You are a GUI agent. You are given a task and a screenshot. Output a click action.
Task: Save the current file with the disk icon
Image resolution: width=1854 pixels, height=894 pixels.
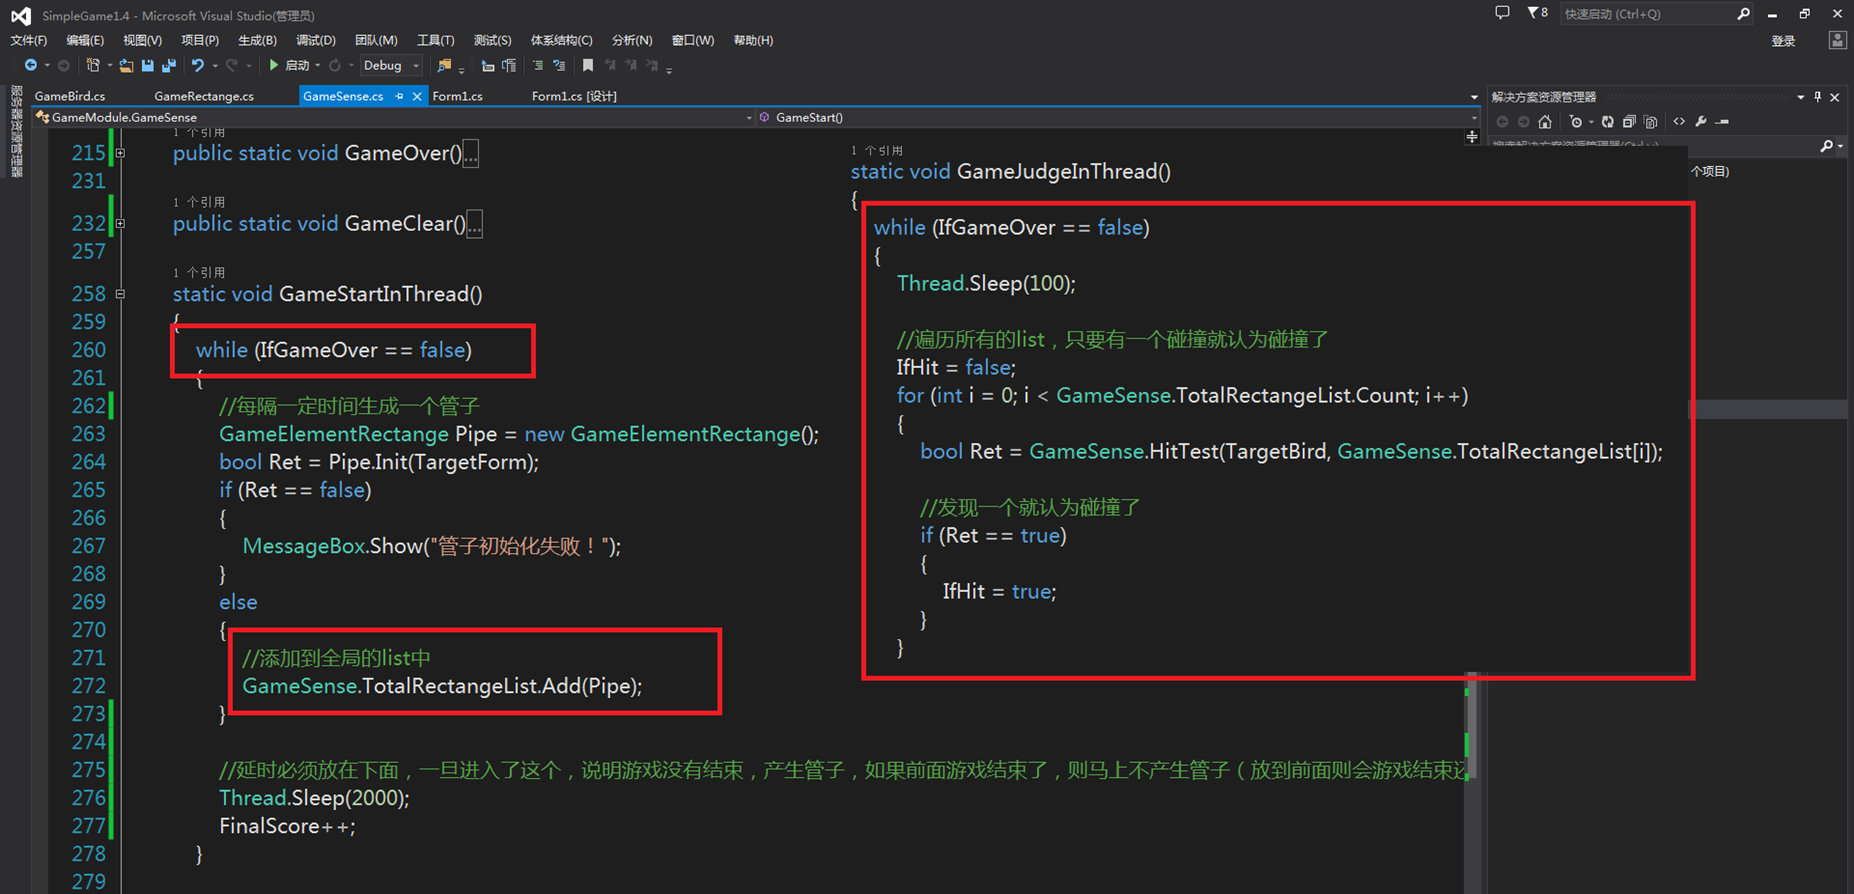click(x=148, y=65)
